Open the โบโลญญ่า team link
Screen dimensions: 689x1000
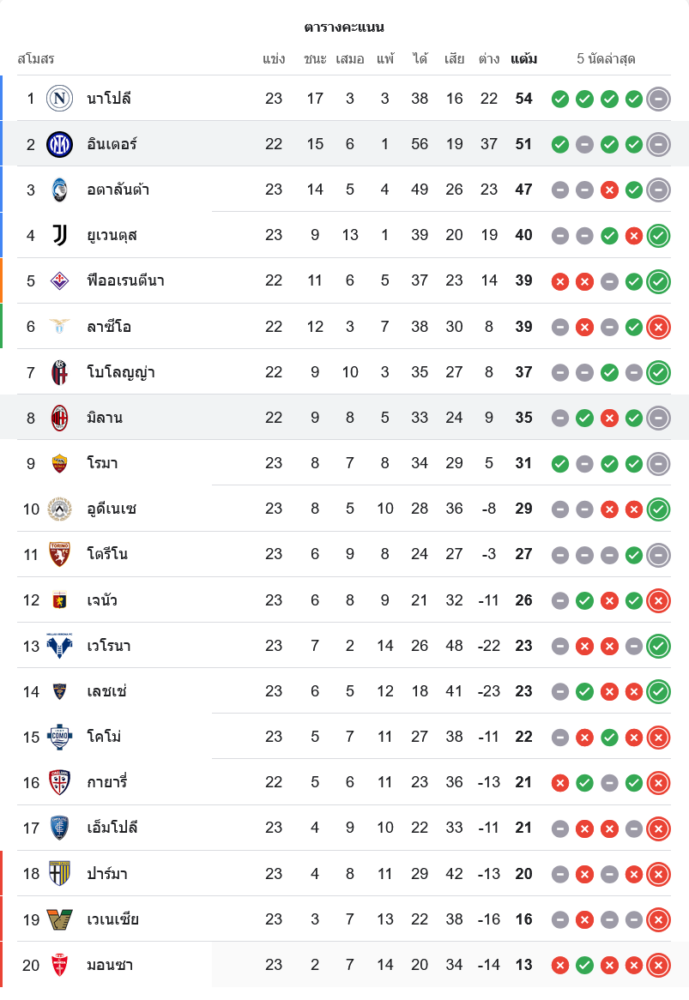click(120, 372)
